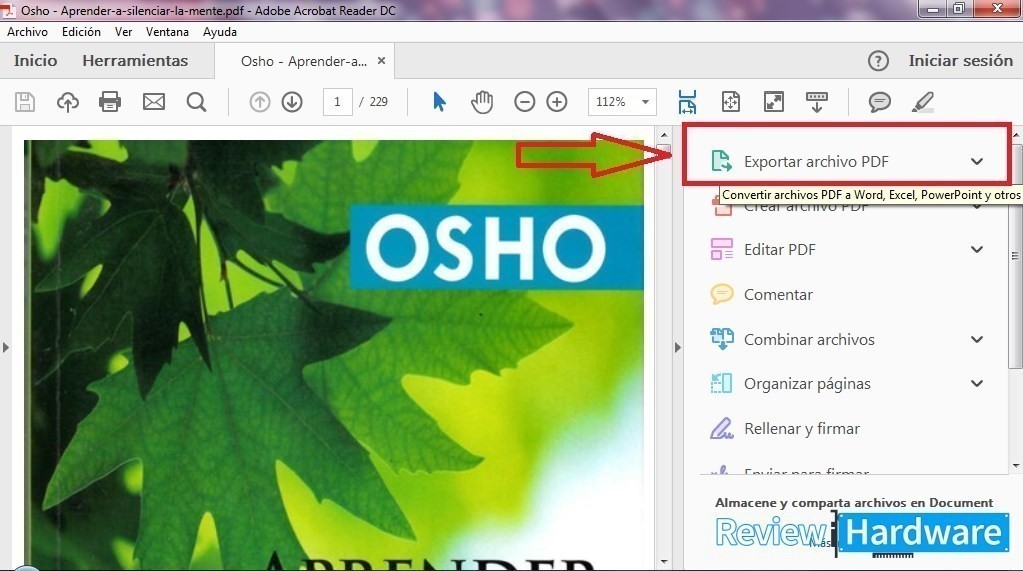
Task: Open the Ventana menu
Action: [167, 32]
